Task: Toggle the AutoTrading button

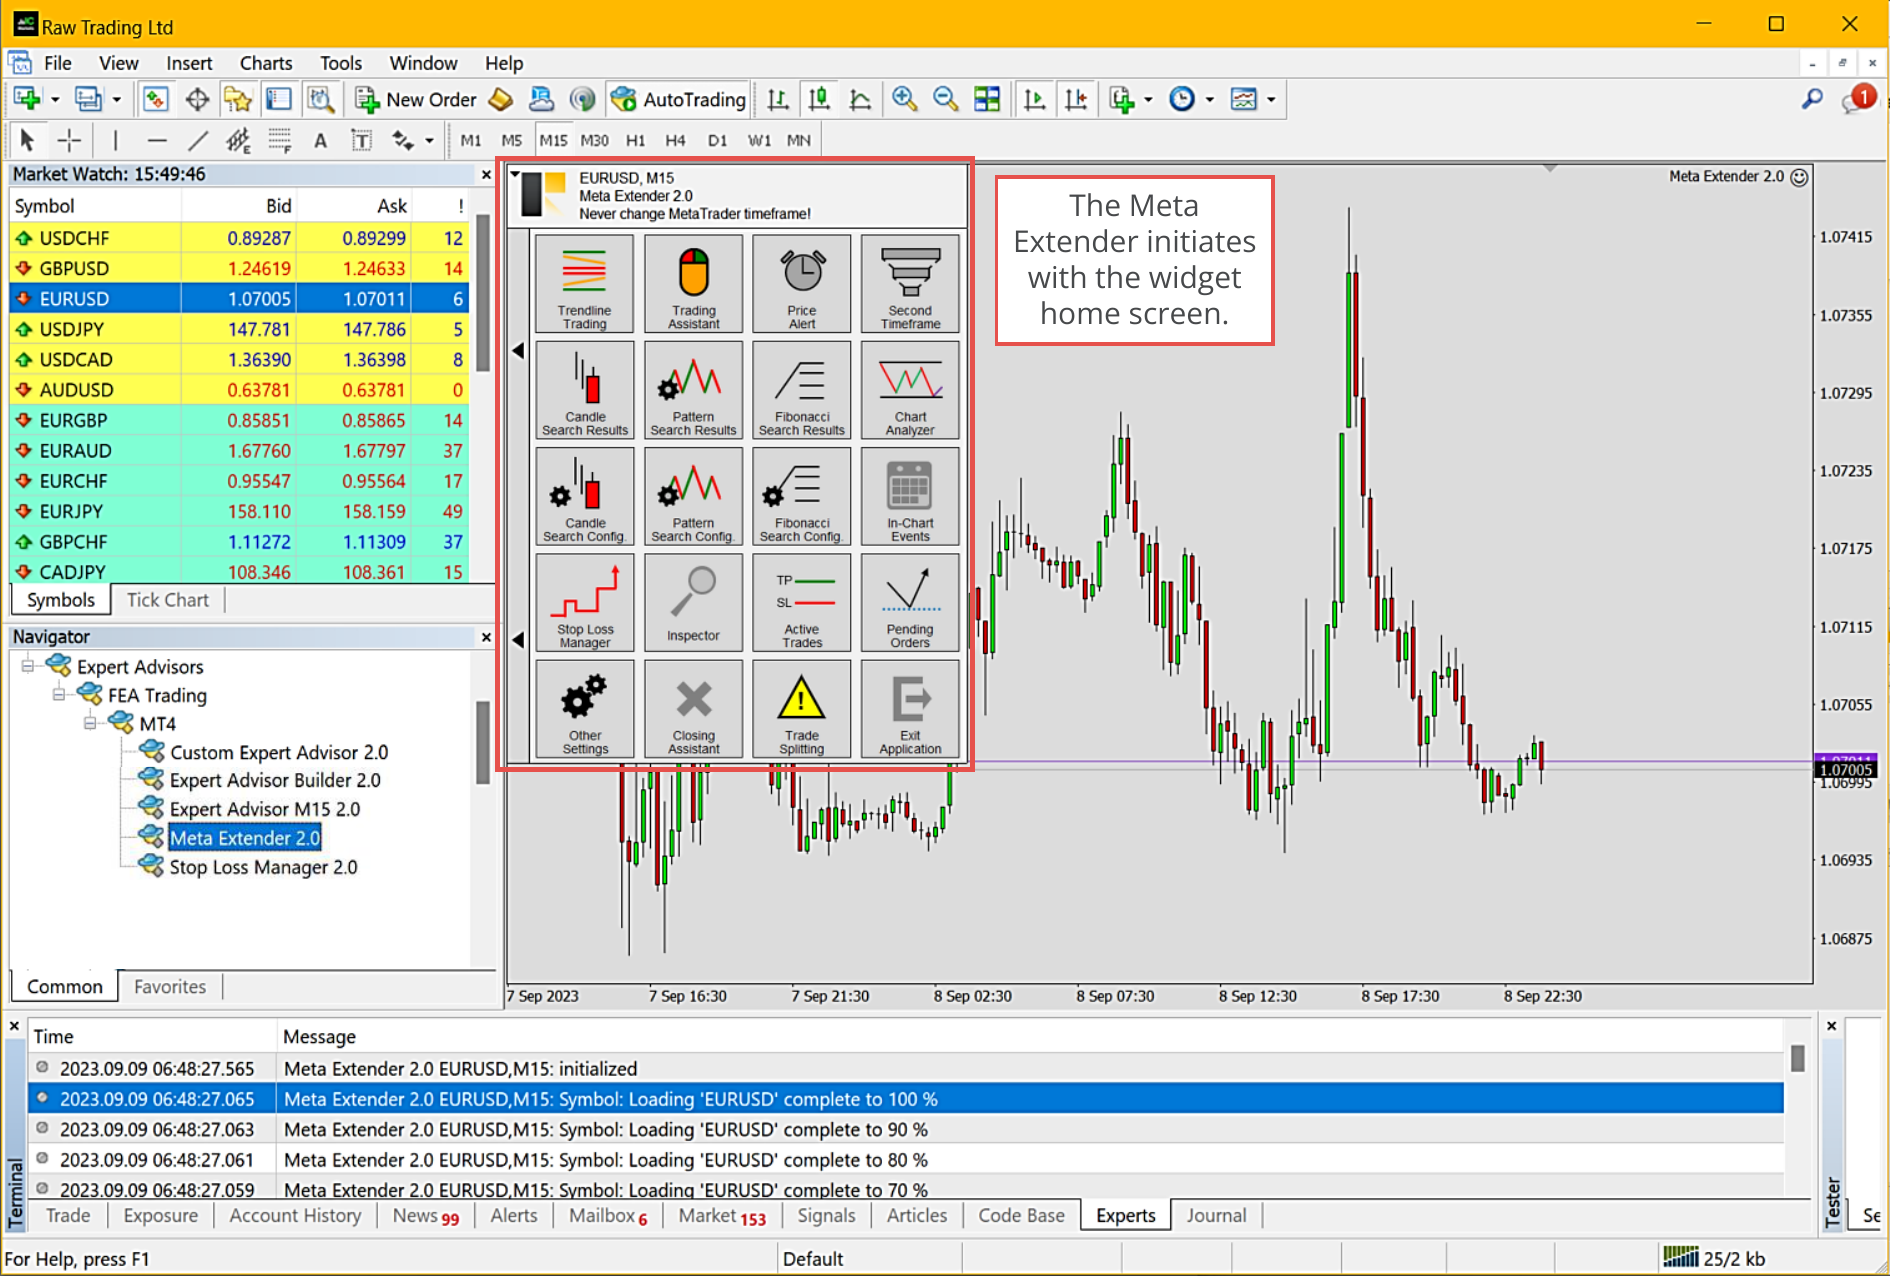Action: 678,99
